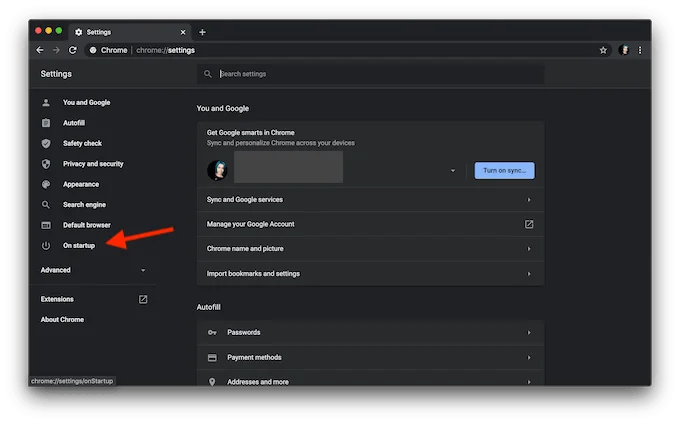The width and height of the screenshot is (680, 424).
Task: Open Chrome three-dot menu
Action: point(640,50)
